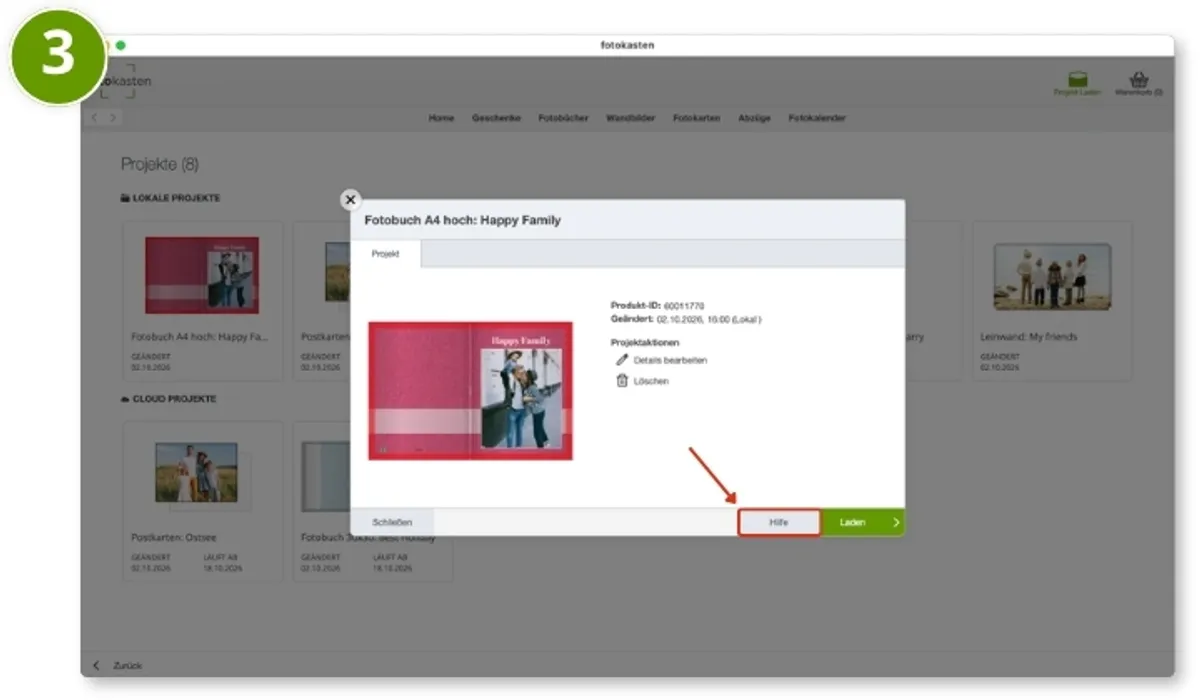Open the Projekt Laden icon in header
Image resolution: width=1200 pixels, height=700 pixels.
(x=1078, y=80)
